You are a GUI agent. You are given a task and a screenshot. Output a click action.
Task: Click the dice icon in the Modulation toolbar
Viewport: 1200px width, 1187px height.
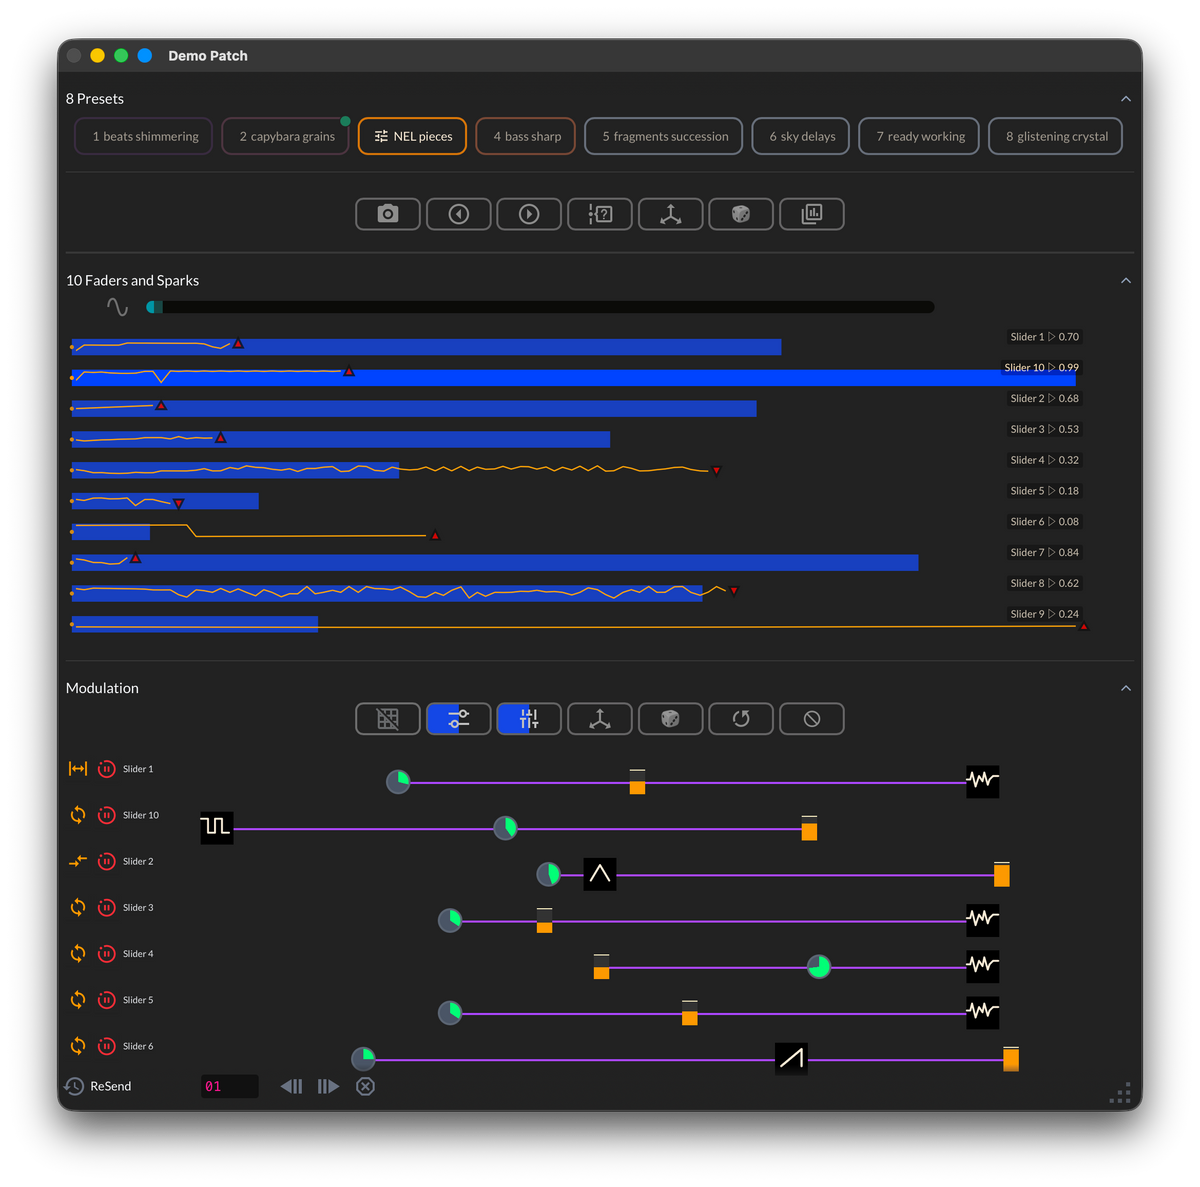[671, 719]
